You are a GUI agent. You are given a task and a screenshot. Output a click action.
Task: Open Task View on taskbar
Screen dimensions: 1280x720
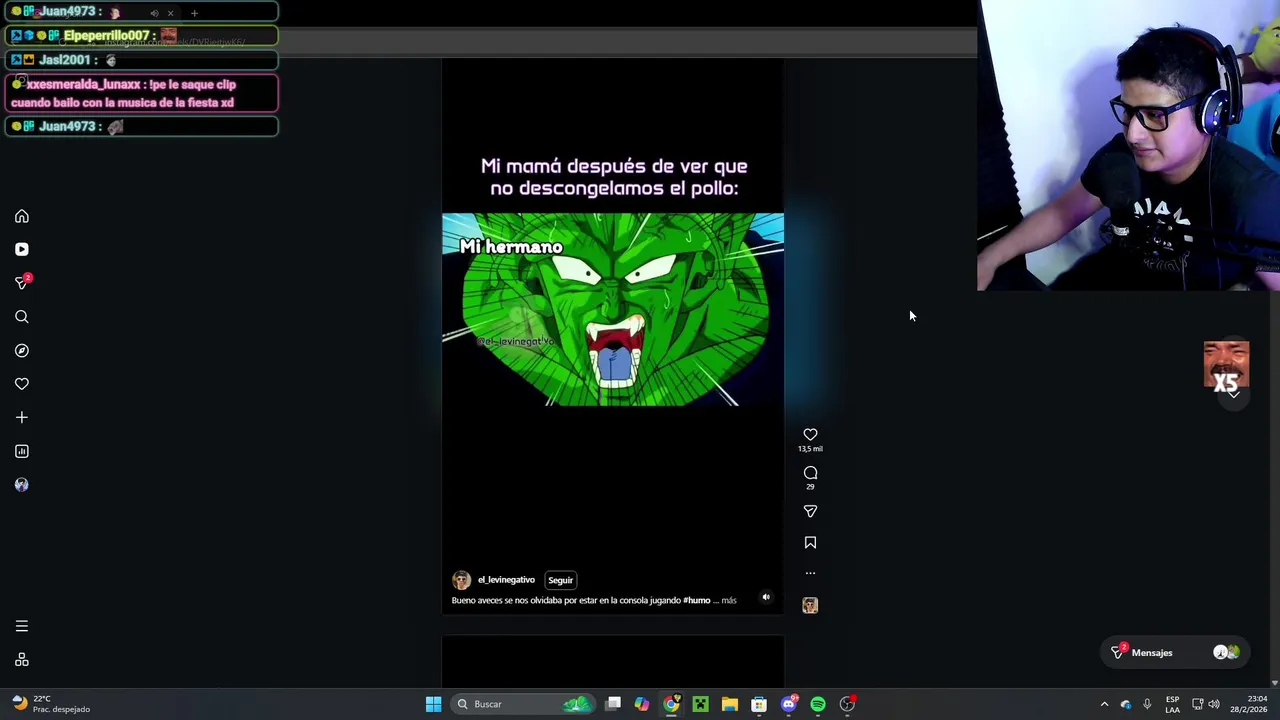coord(613,704)
